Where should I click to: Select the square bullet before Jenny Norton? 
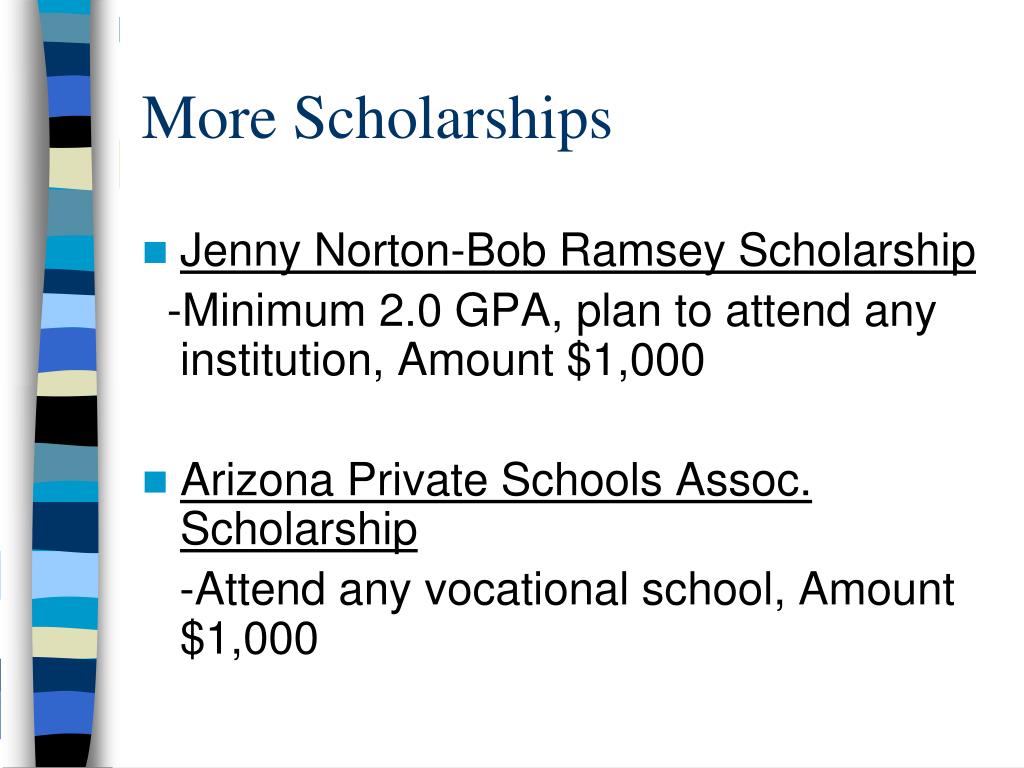point(155,253)
